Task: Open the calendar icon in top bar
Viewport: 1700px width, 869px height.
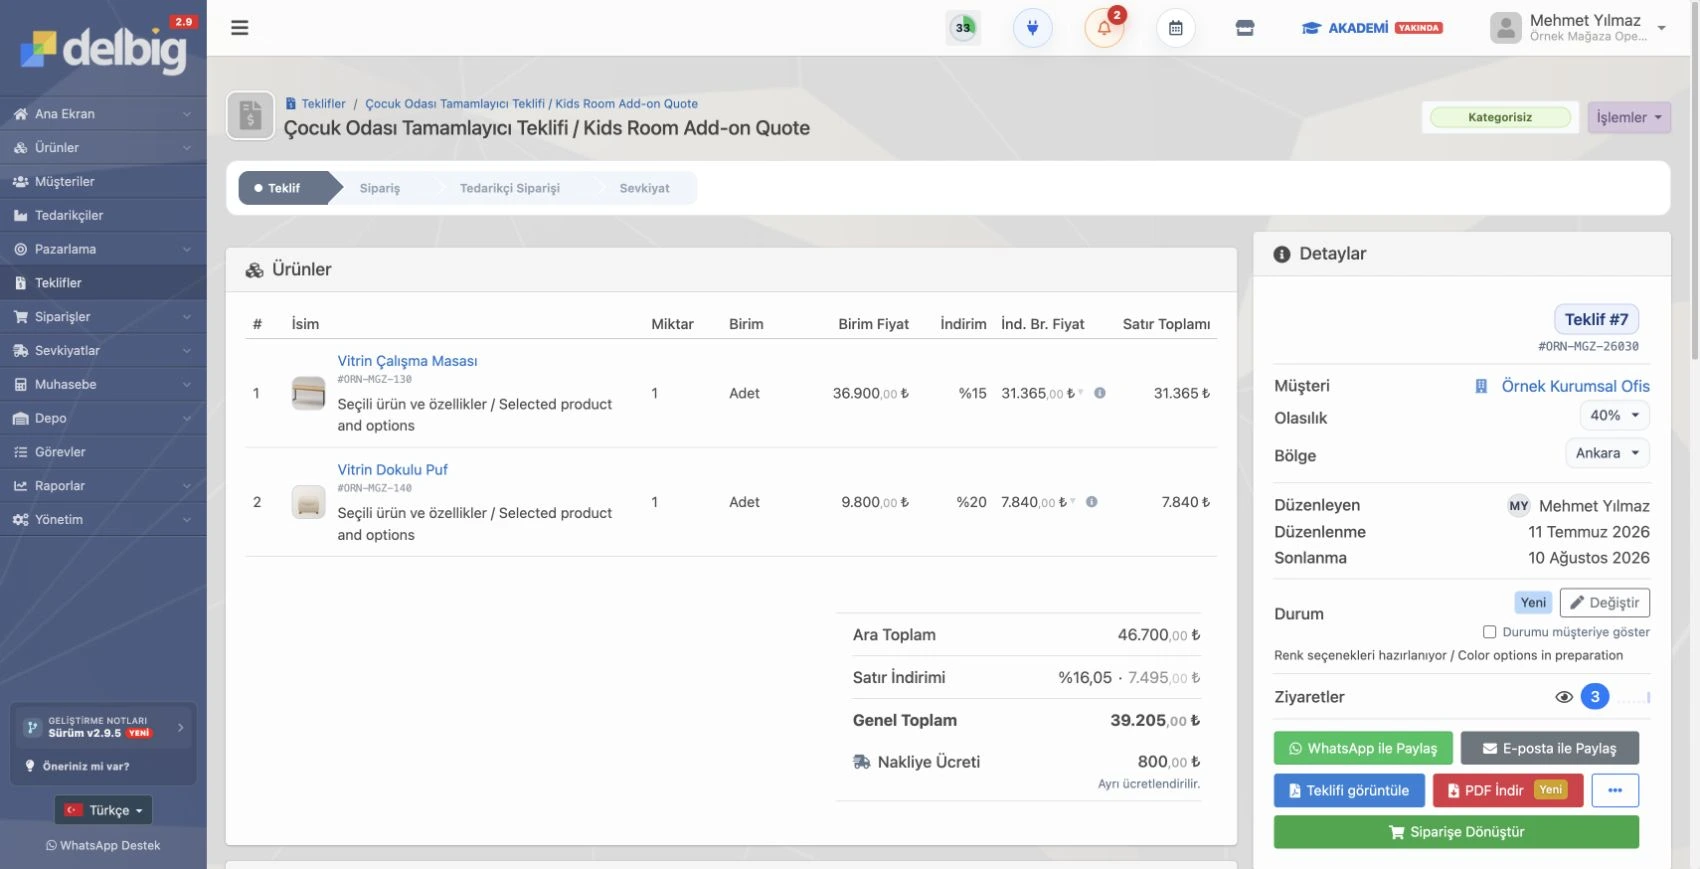Action: 1176,28
